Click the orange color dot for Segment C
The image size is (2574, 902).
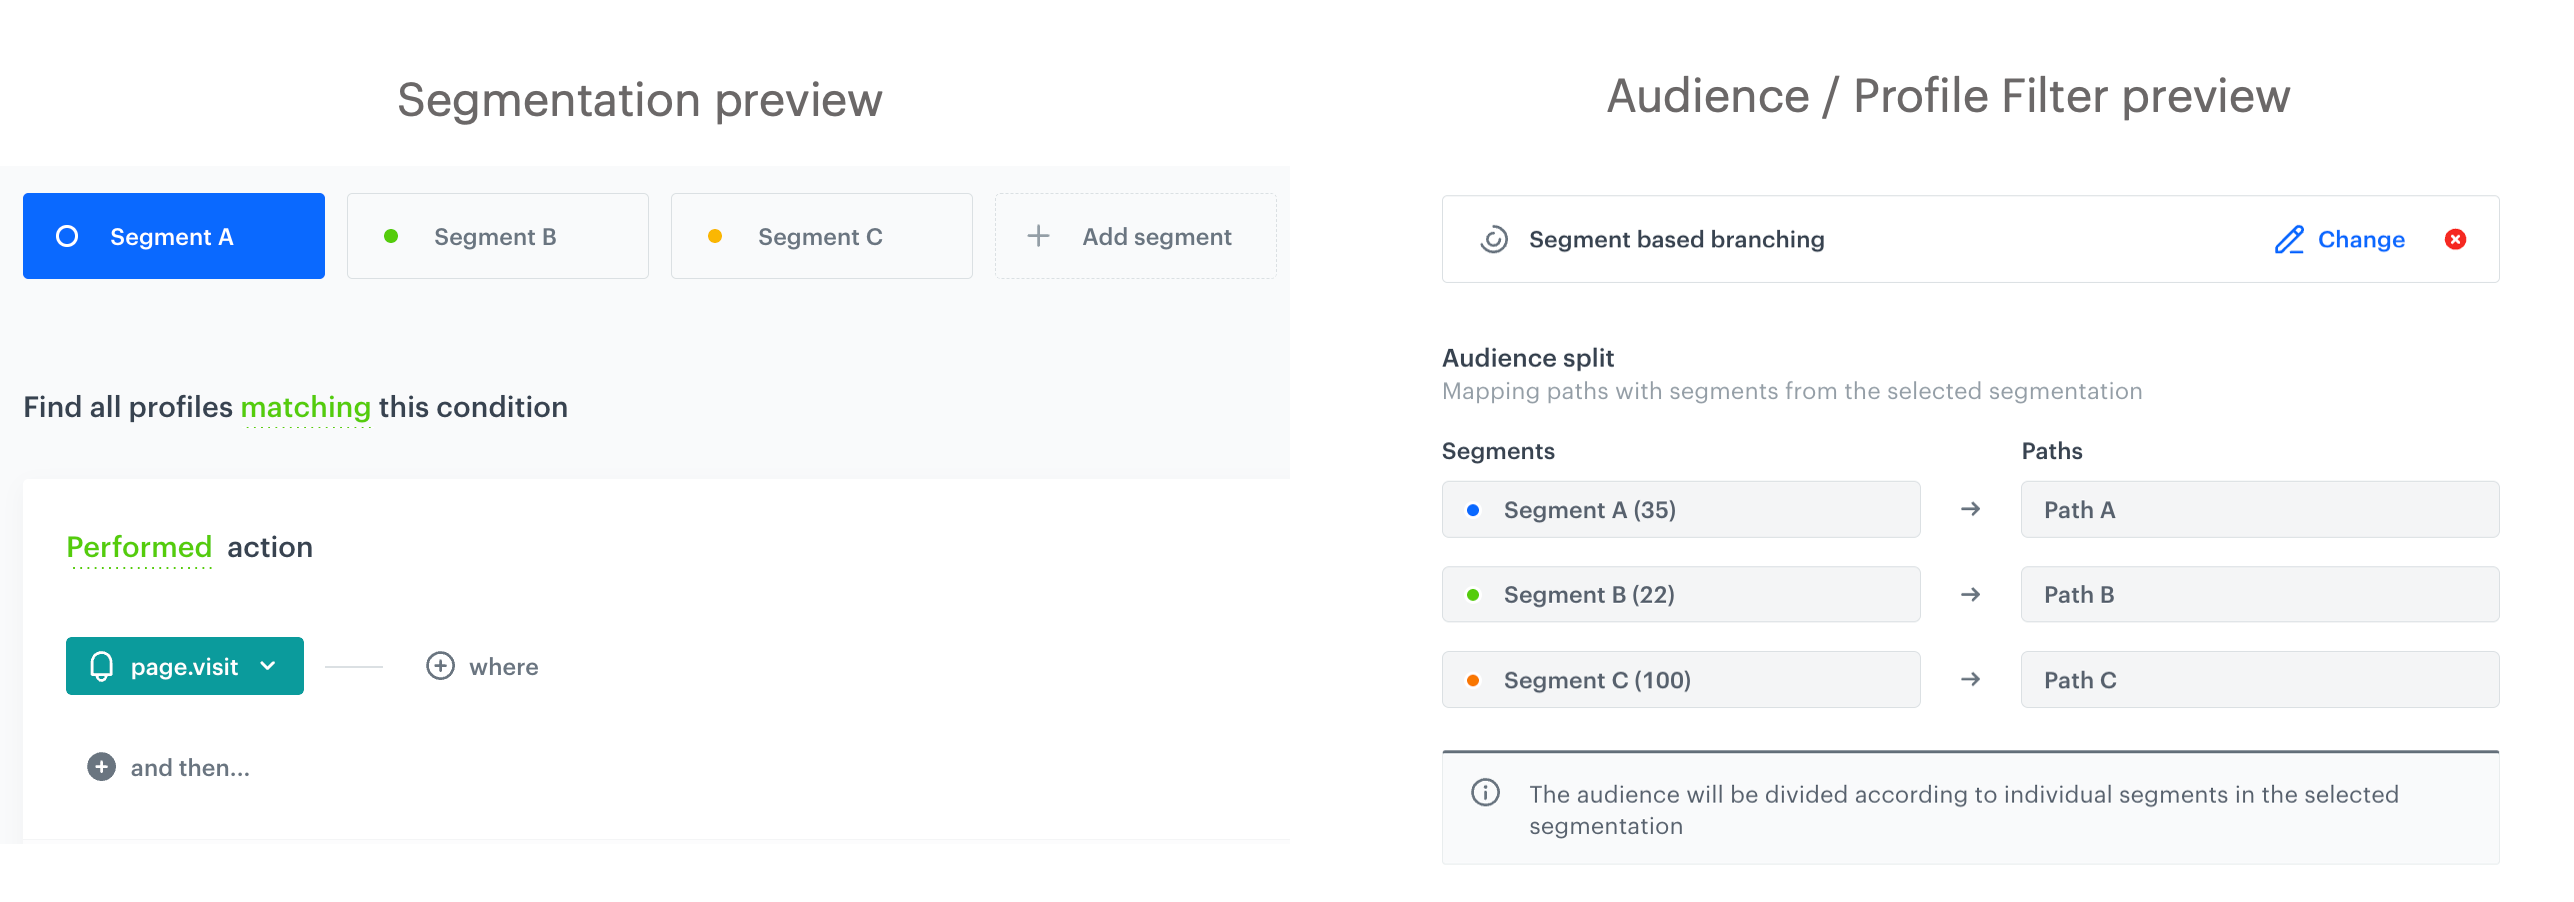(x=1472, y=679)
